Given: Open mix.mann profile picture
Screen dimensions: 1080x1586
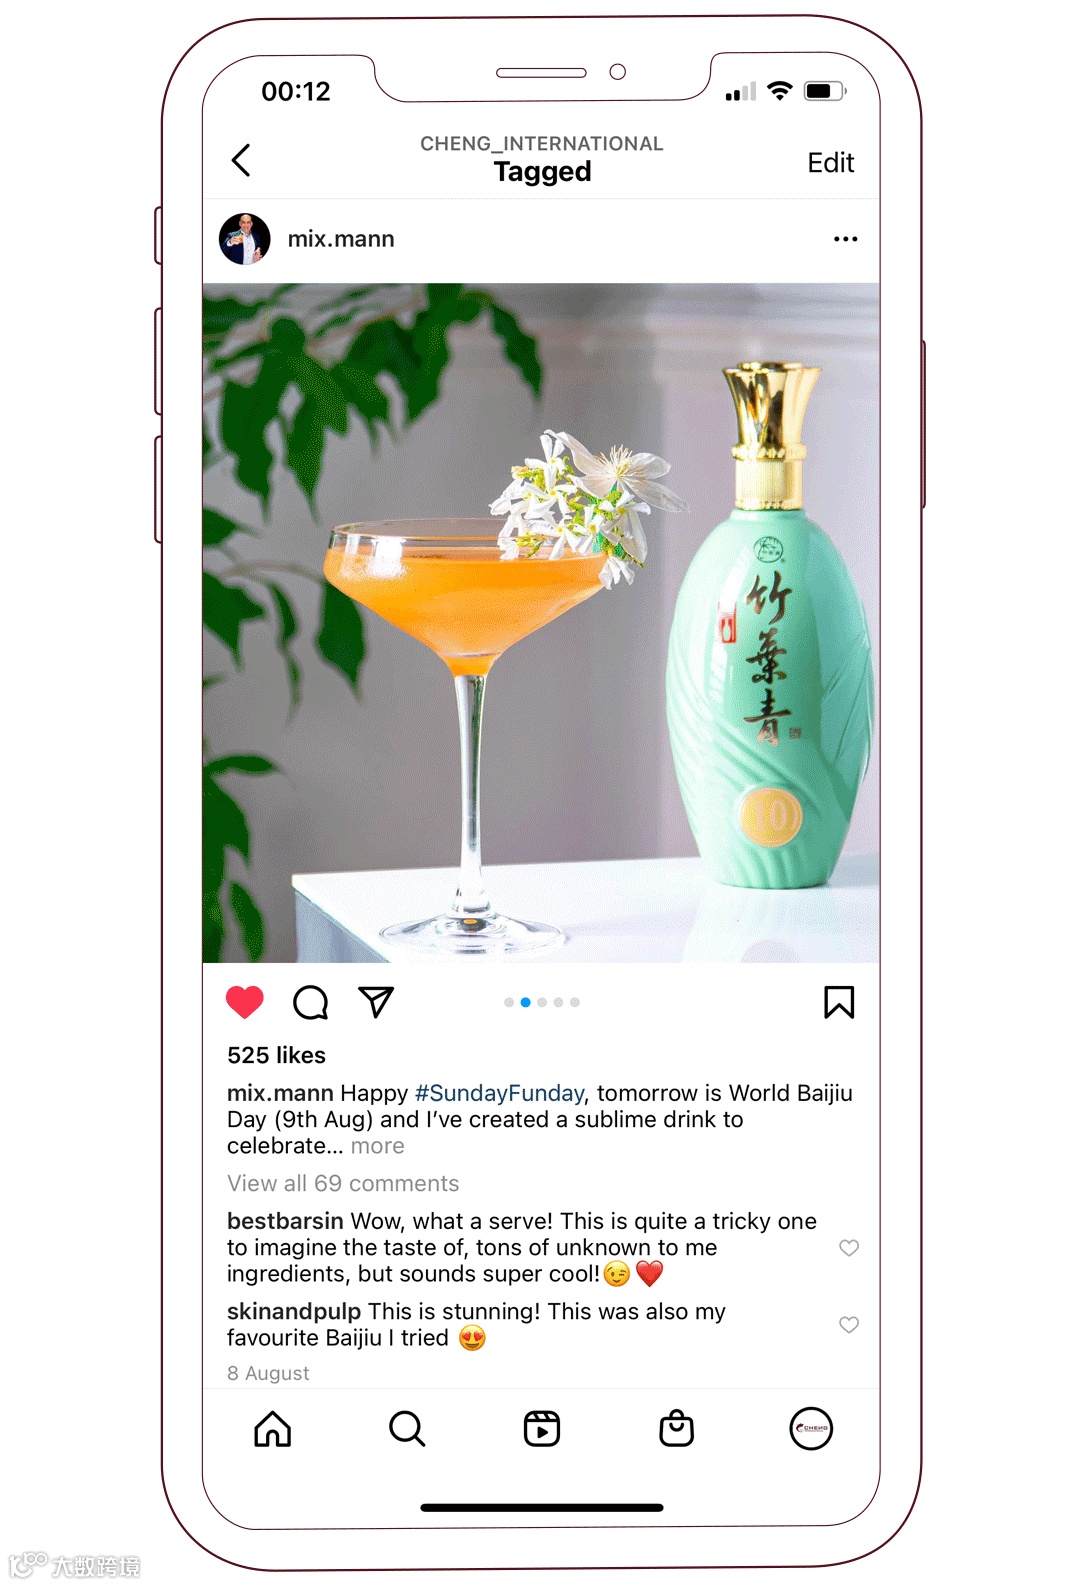Looking at the screenshot, I should tap(245, 239).
